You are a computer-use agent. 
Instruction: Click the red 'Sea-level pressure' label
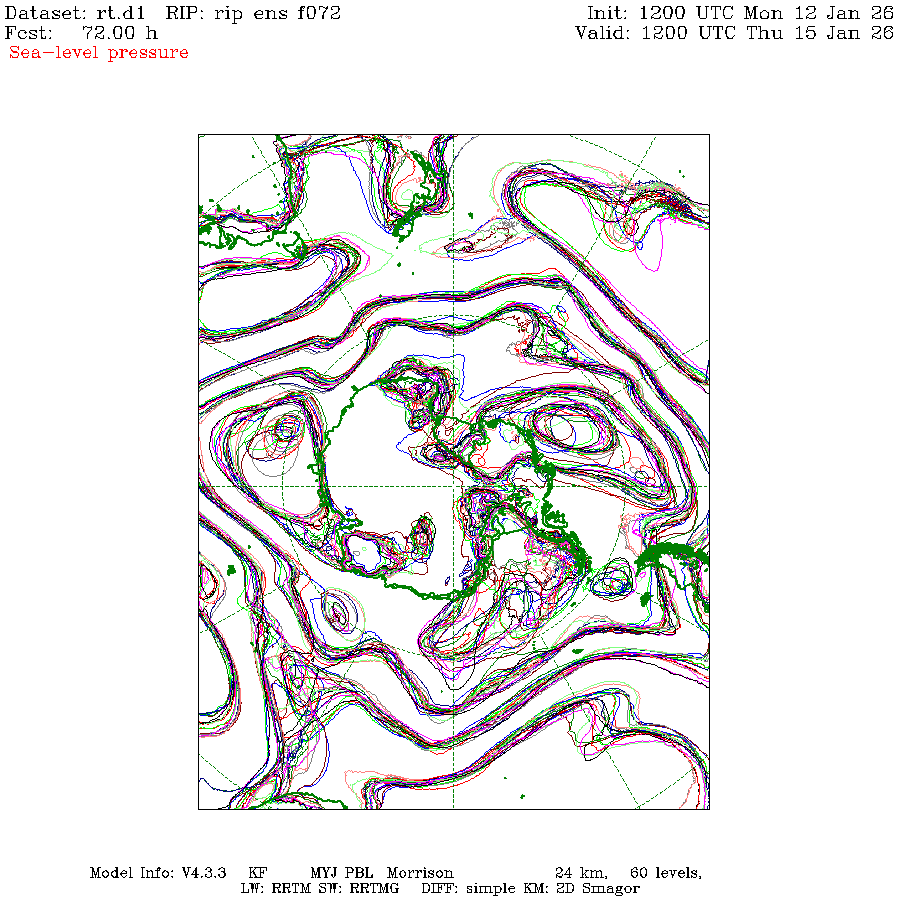click(99, 53)
